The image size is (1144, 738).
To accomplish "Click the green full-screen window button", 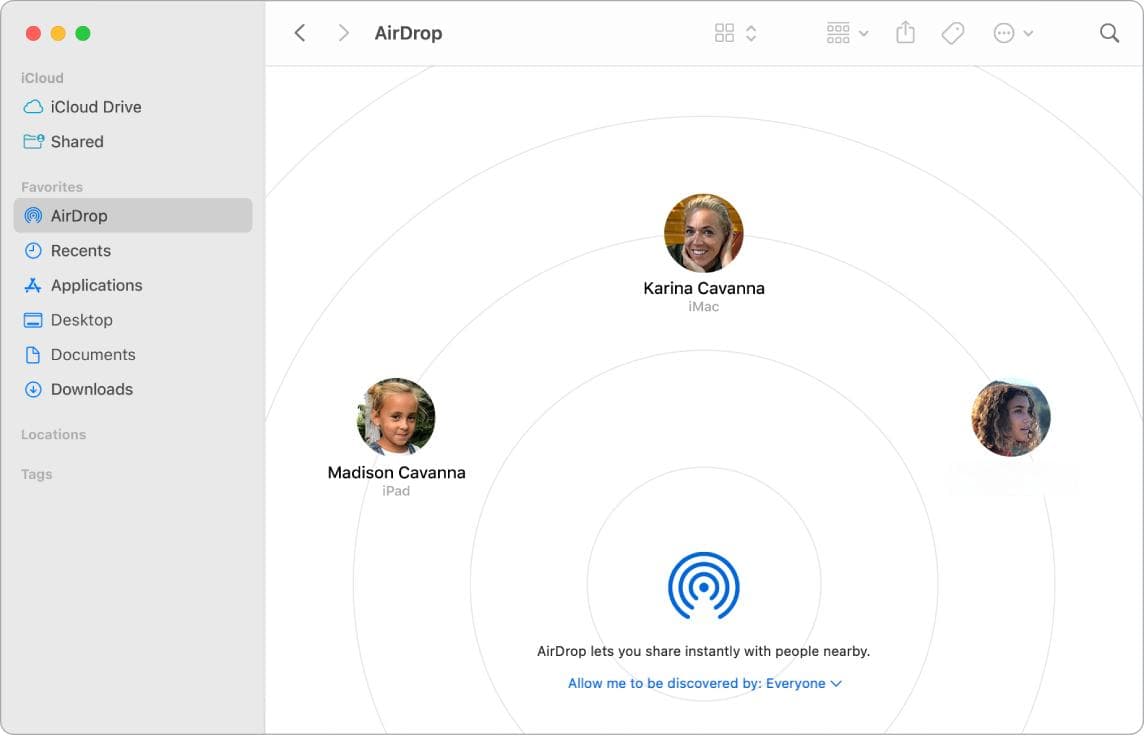I will [x=83, y=34].
